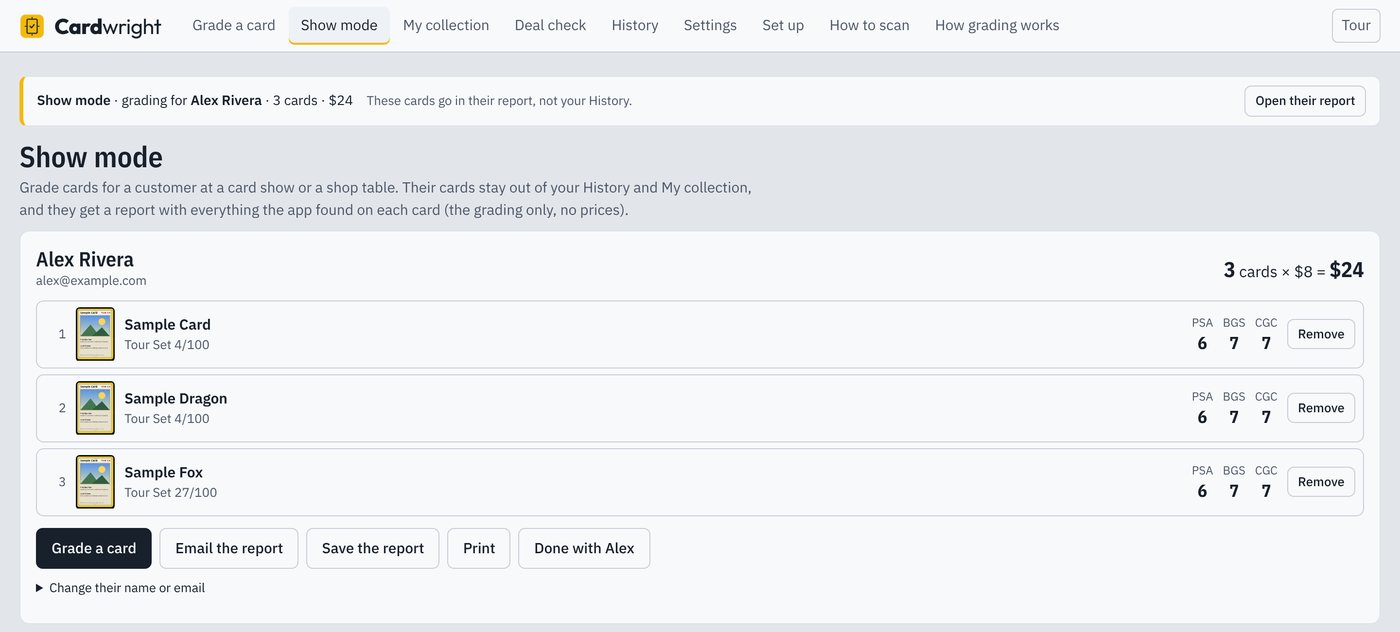Finish session with Done with Alex

(x=584, y=548)
